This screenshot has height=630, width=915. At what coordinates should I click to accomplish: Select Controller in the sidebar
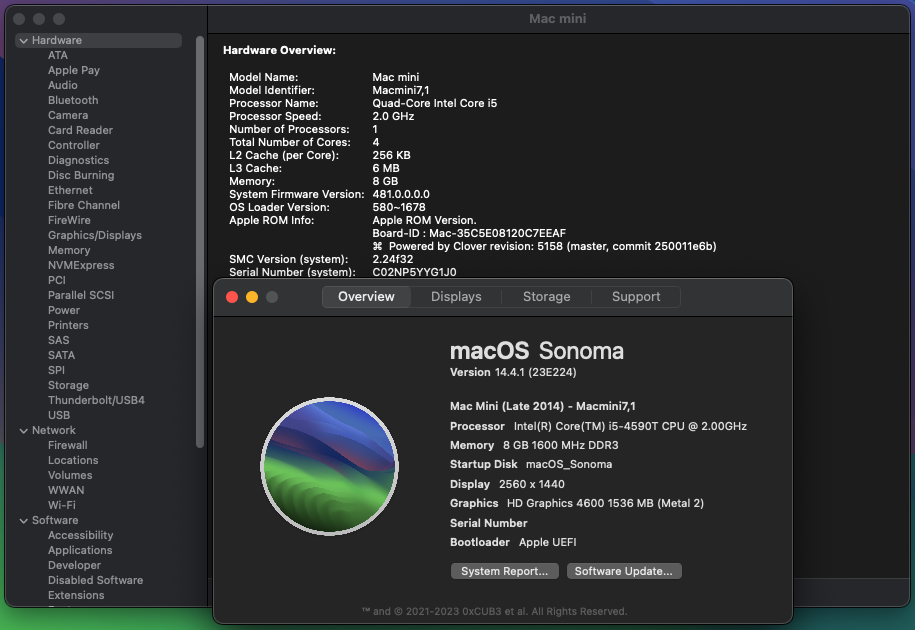point(74,145)
